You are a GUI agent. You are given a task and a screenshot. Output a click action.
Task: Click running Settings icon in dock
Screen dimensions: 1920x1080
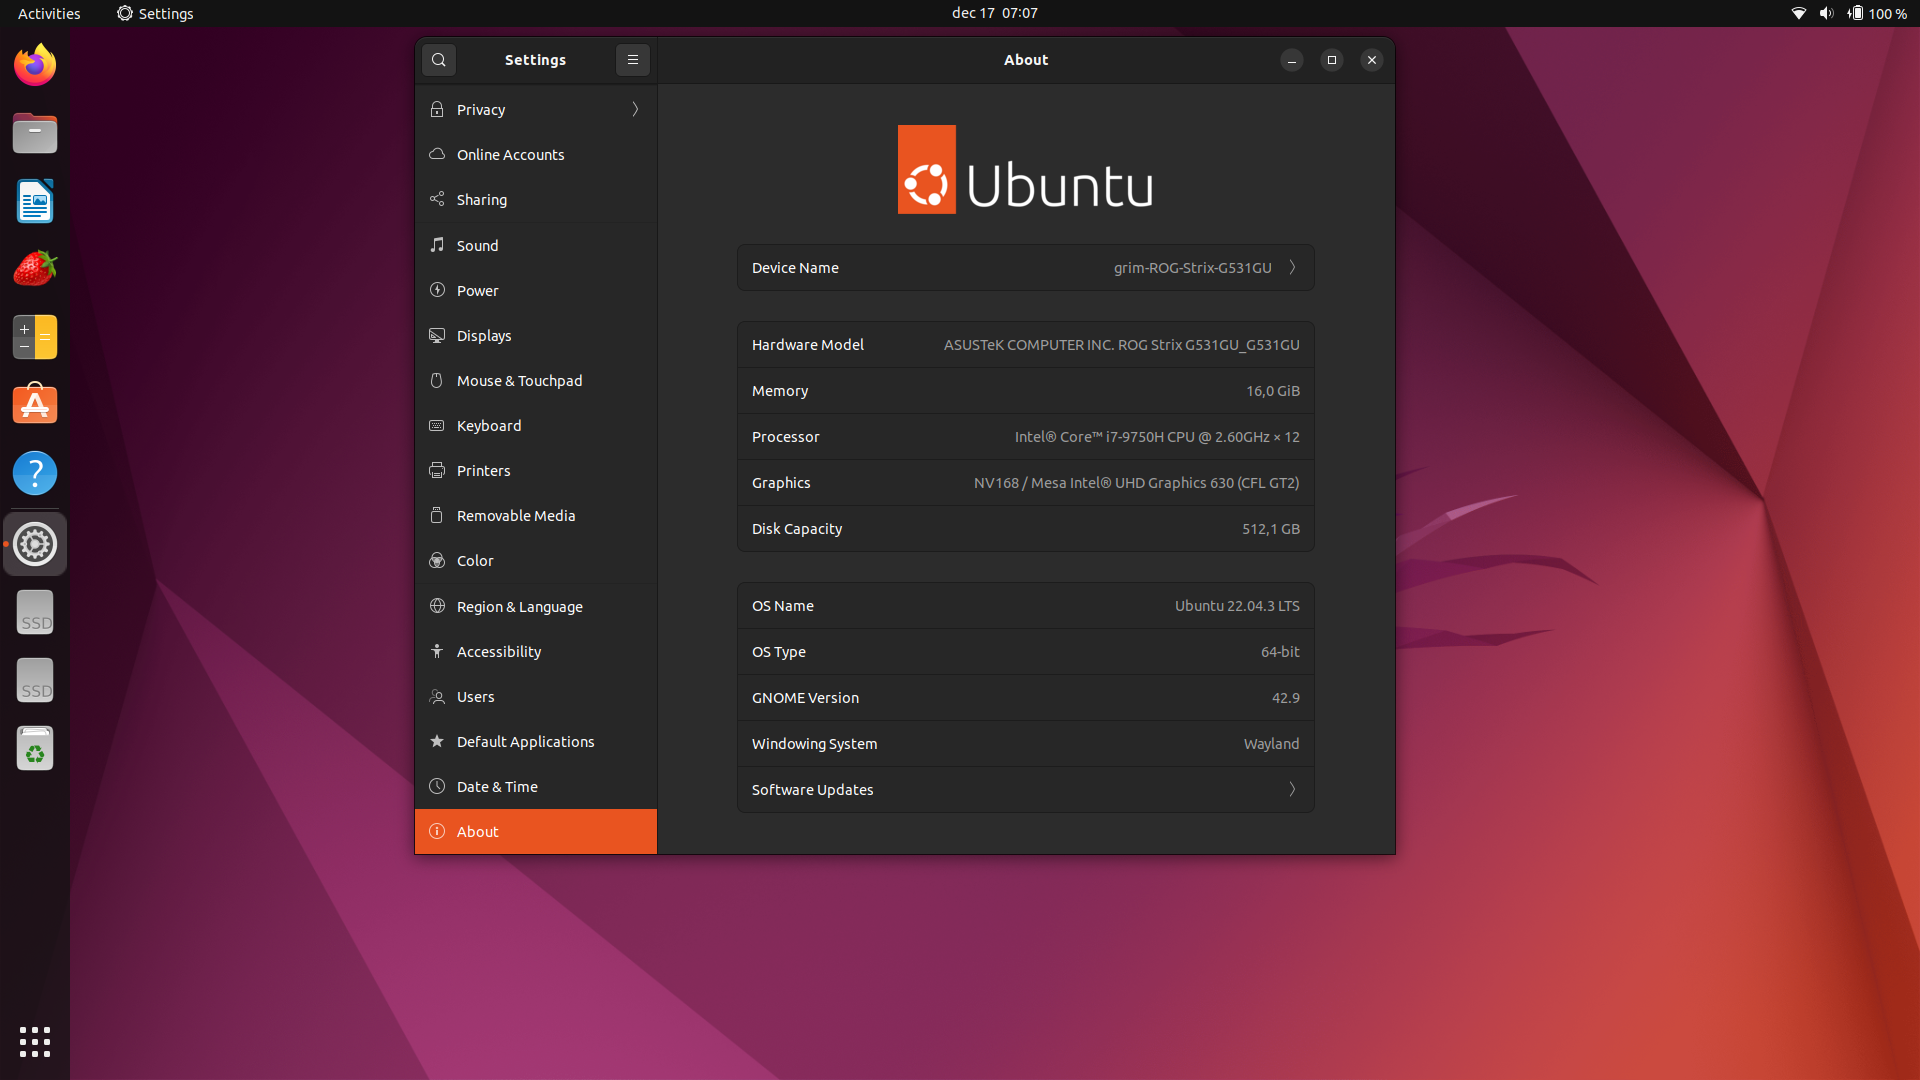(35, 544)
